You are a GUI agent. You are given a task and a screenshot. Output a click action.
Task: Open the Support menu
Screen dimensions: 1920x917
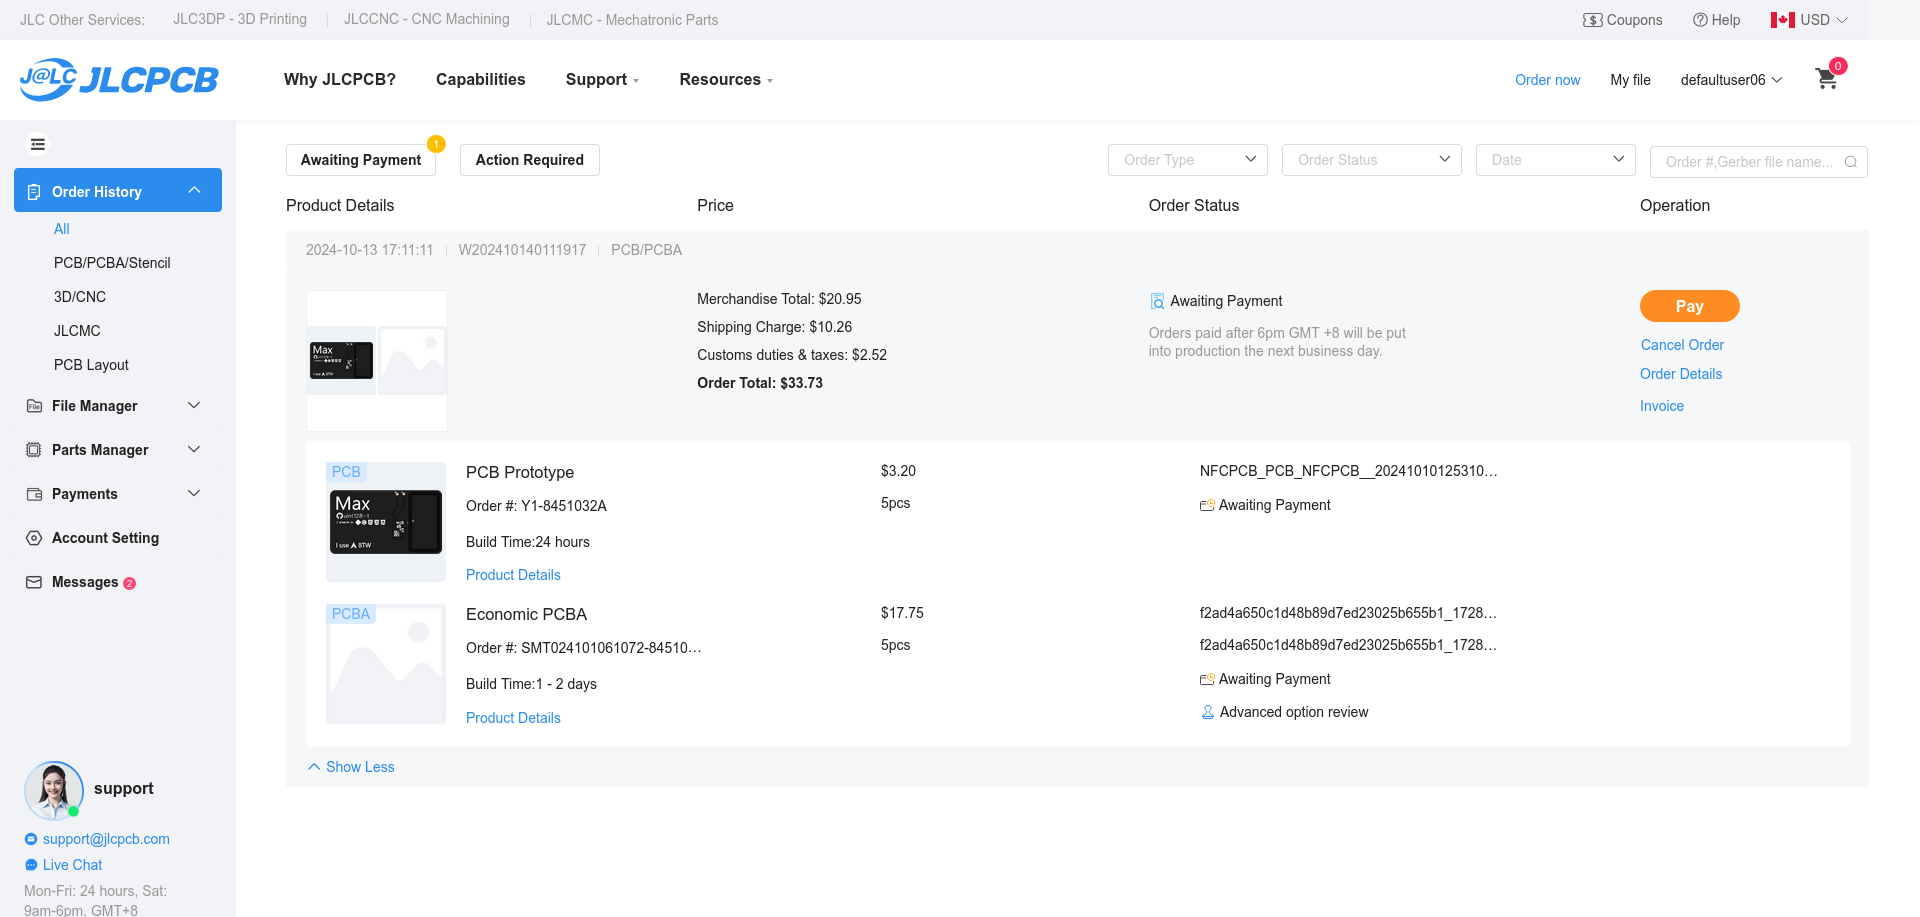(602, 79)
